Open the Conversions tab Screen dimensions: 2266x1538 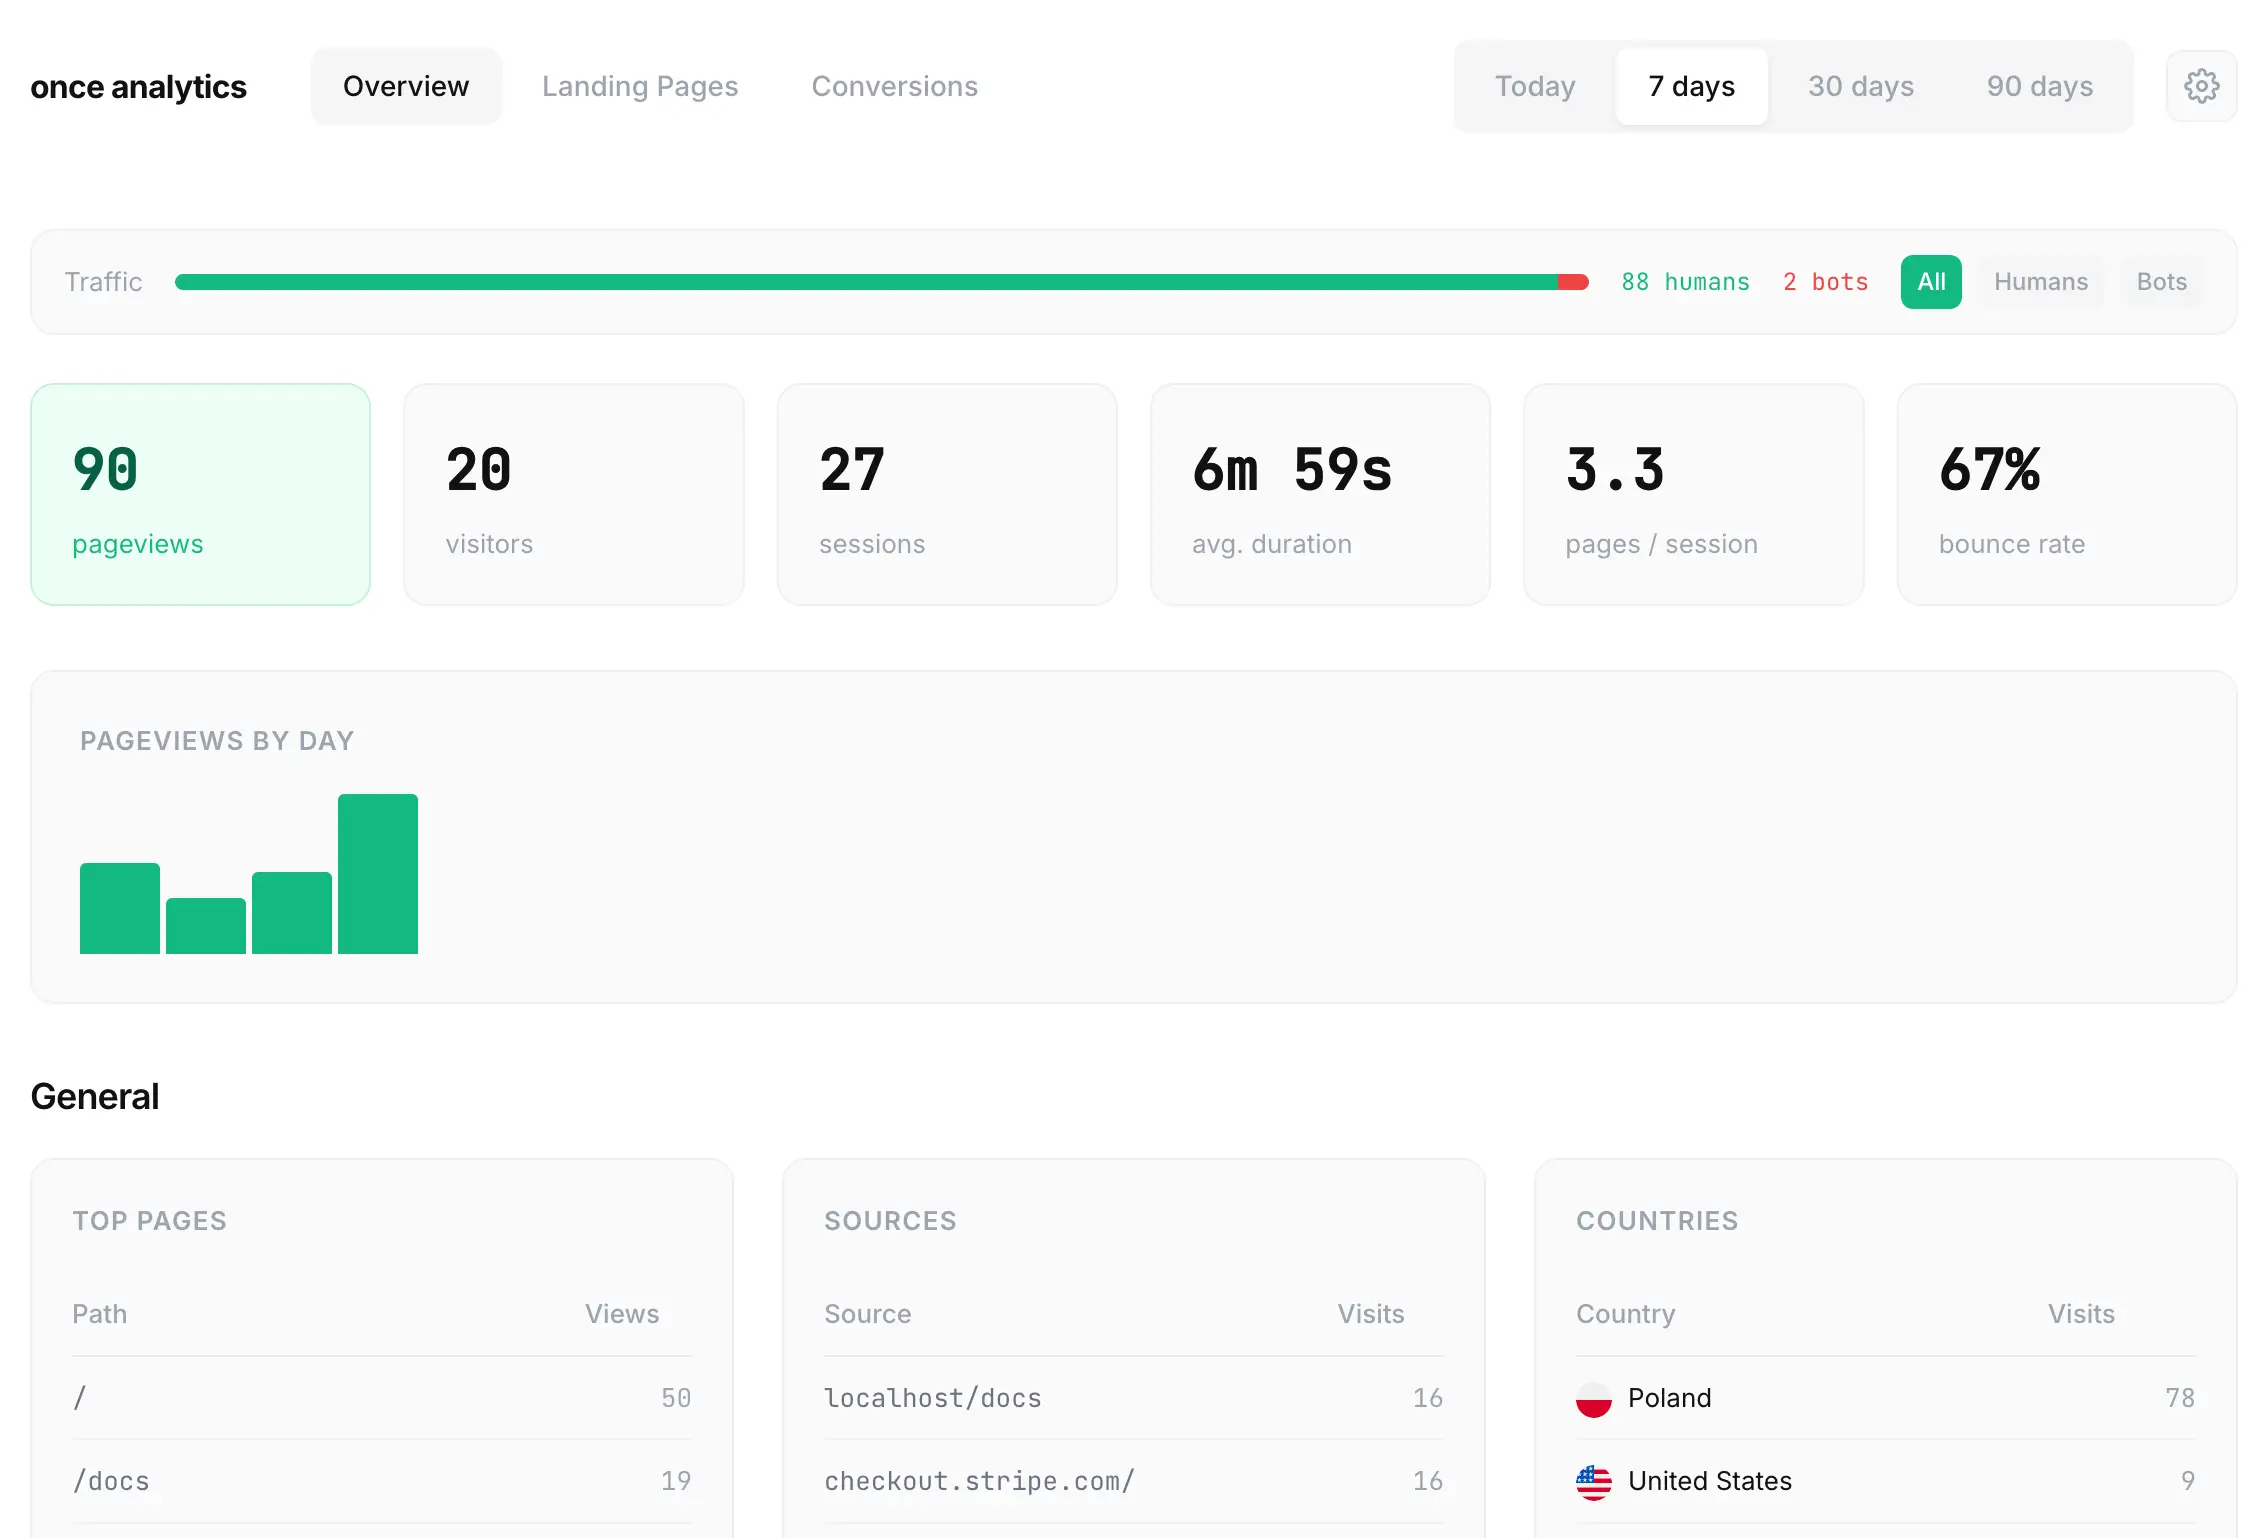tap(895, 86)
